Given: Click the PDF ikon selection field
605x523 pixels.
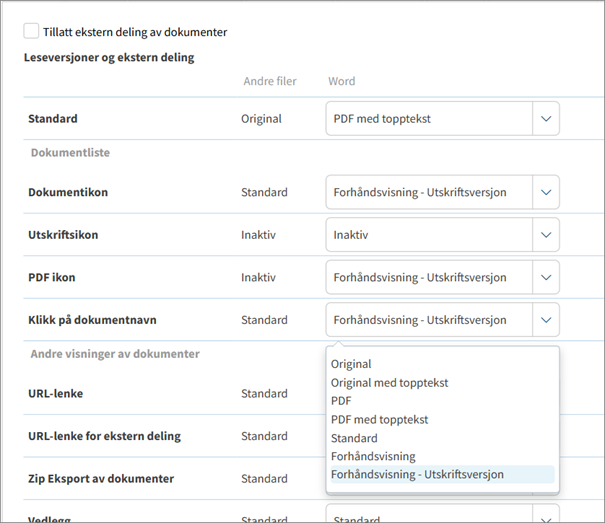Looking at the screenshot, I should click(x=428, y=277).
